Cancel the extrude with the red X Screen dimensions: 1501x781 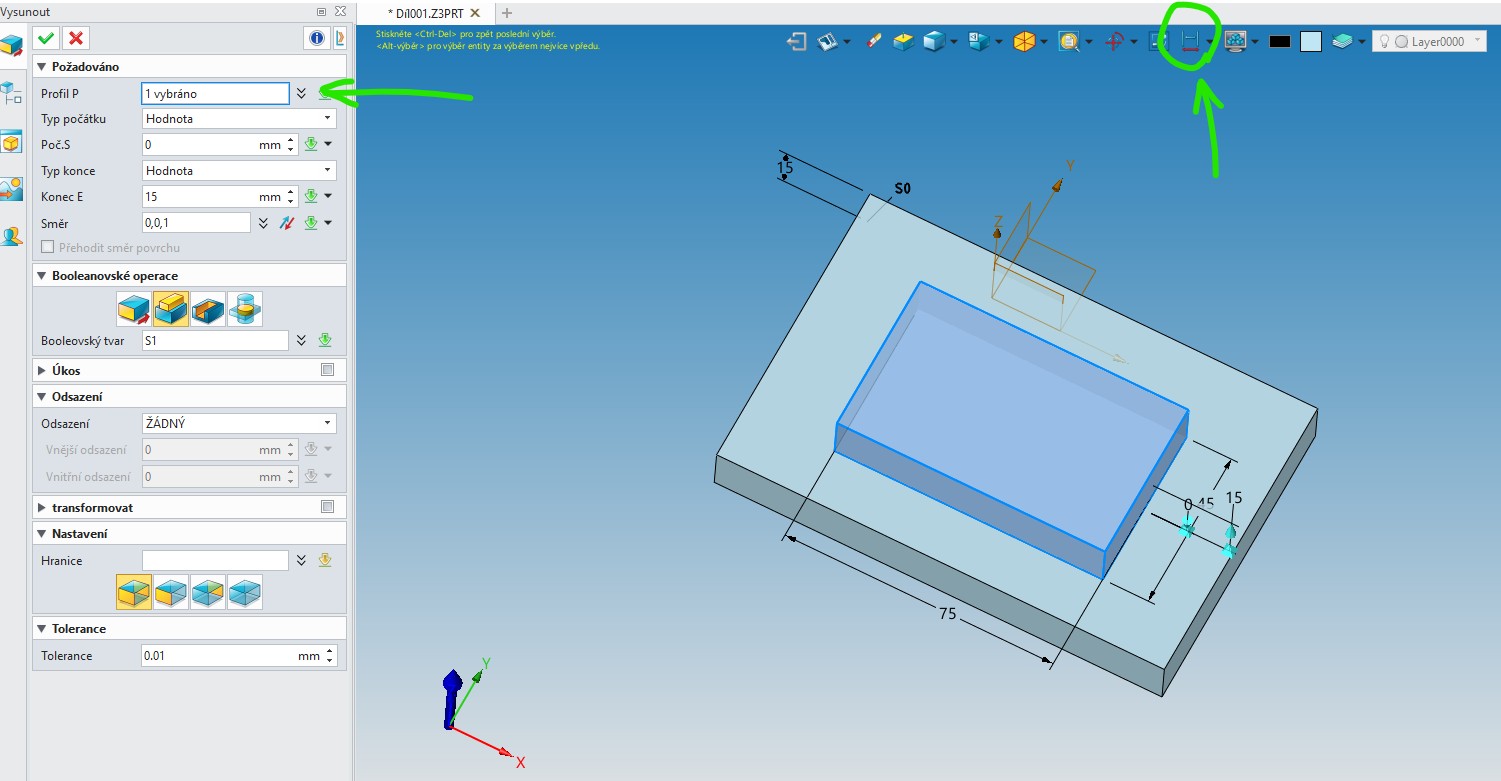coord(75,38)
